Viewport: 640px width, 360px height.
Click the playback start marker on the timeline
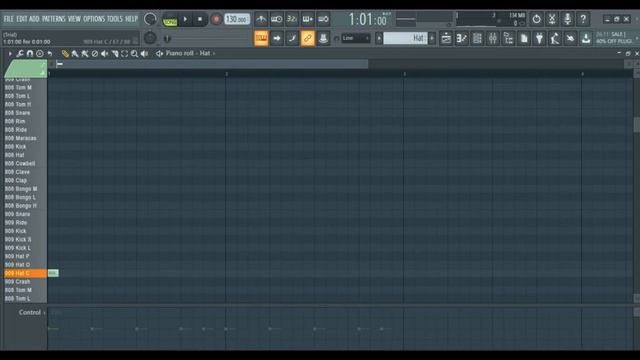(x=60, y=64)
